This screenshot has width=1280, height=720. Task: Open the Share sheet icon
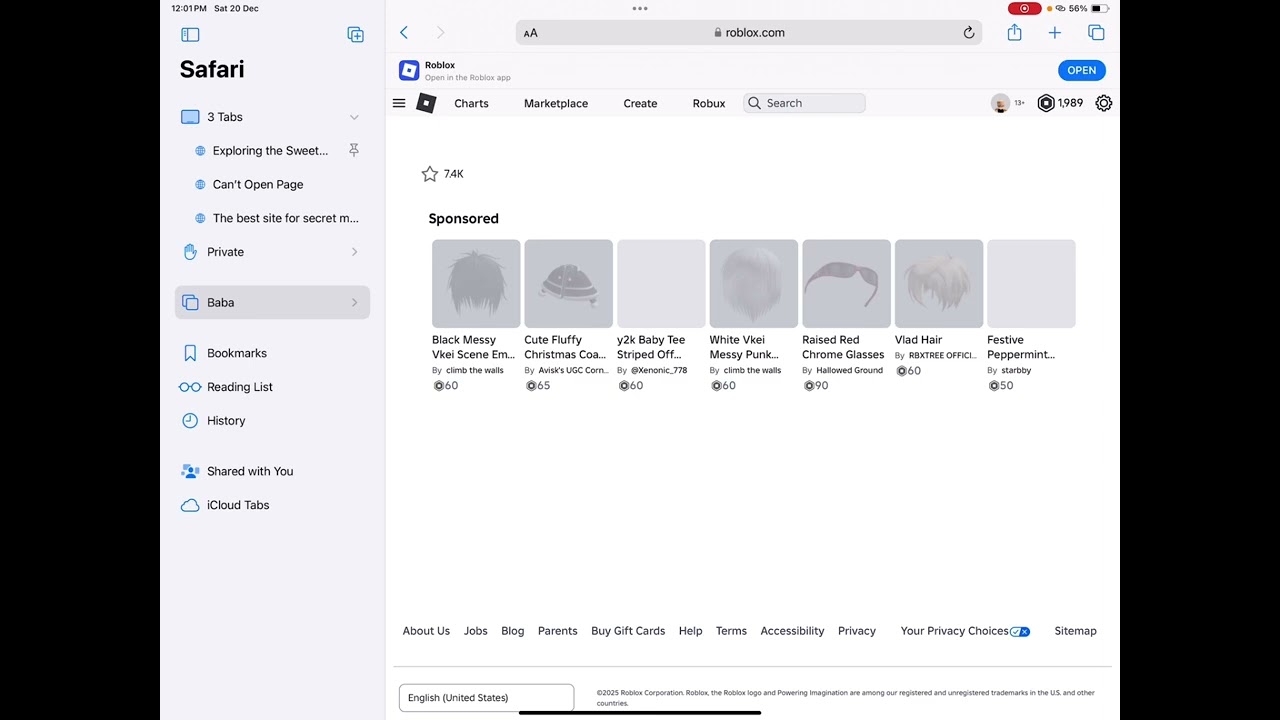[1014, 33]
